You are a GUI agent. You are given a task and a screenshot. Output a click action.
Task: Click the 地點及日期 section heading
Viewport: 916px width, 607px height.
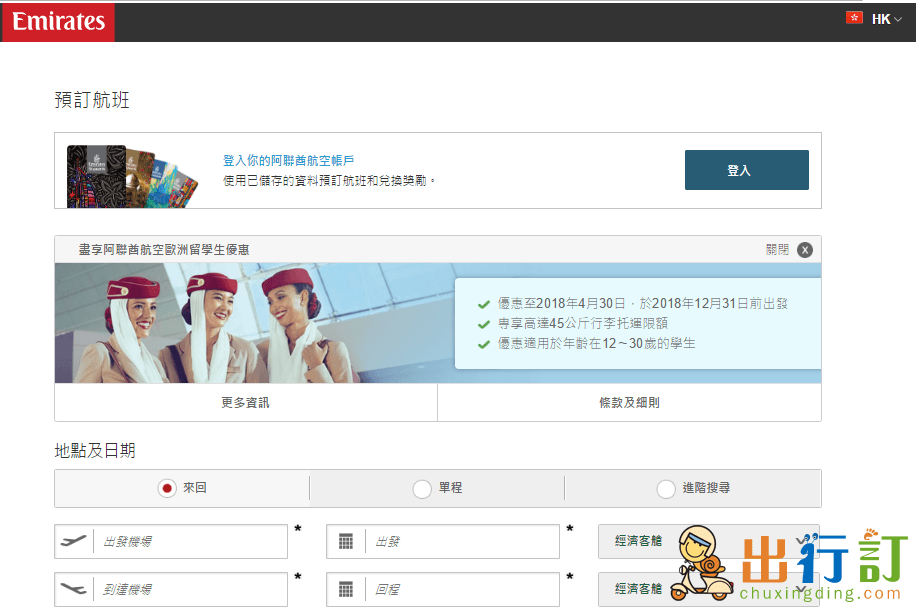point(95,450)
